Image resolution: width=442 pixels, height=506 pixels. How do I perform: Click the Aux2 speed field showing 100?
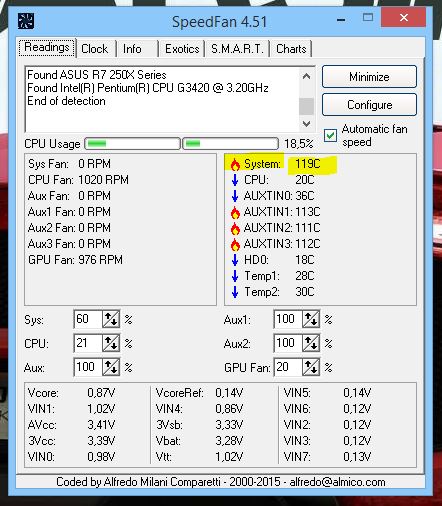click(288, 343)
